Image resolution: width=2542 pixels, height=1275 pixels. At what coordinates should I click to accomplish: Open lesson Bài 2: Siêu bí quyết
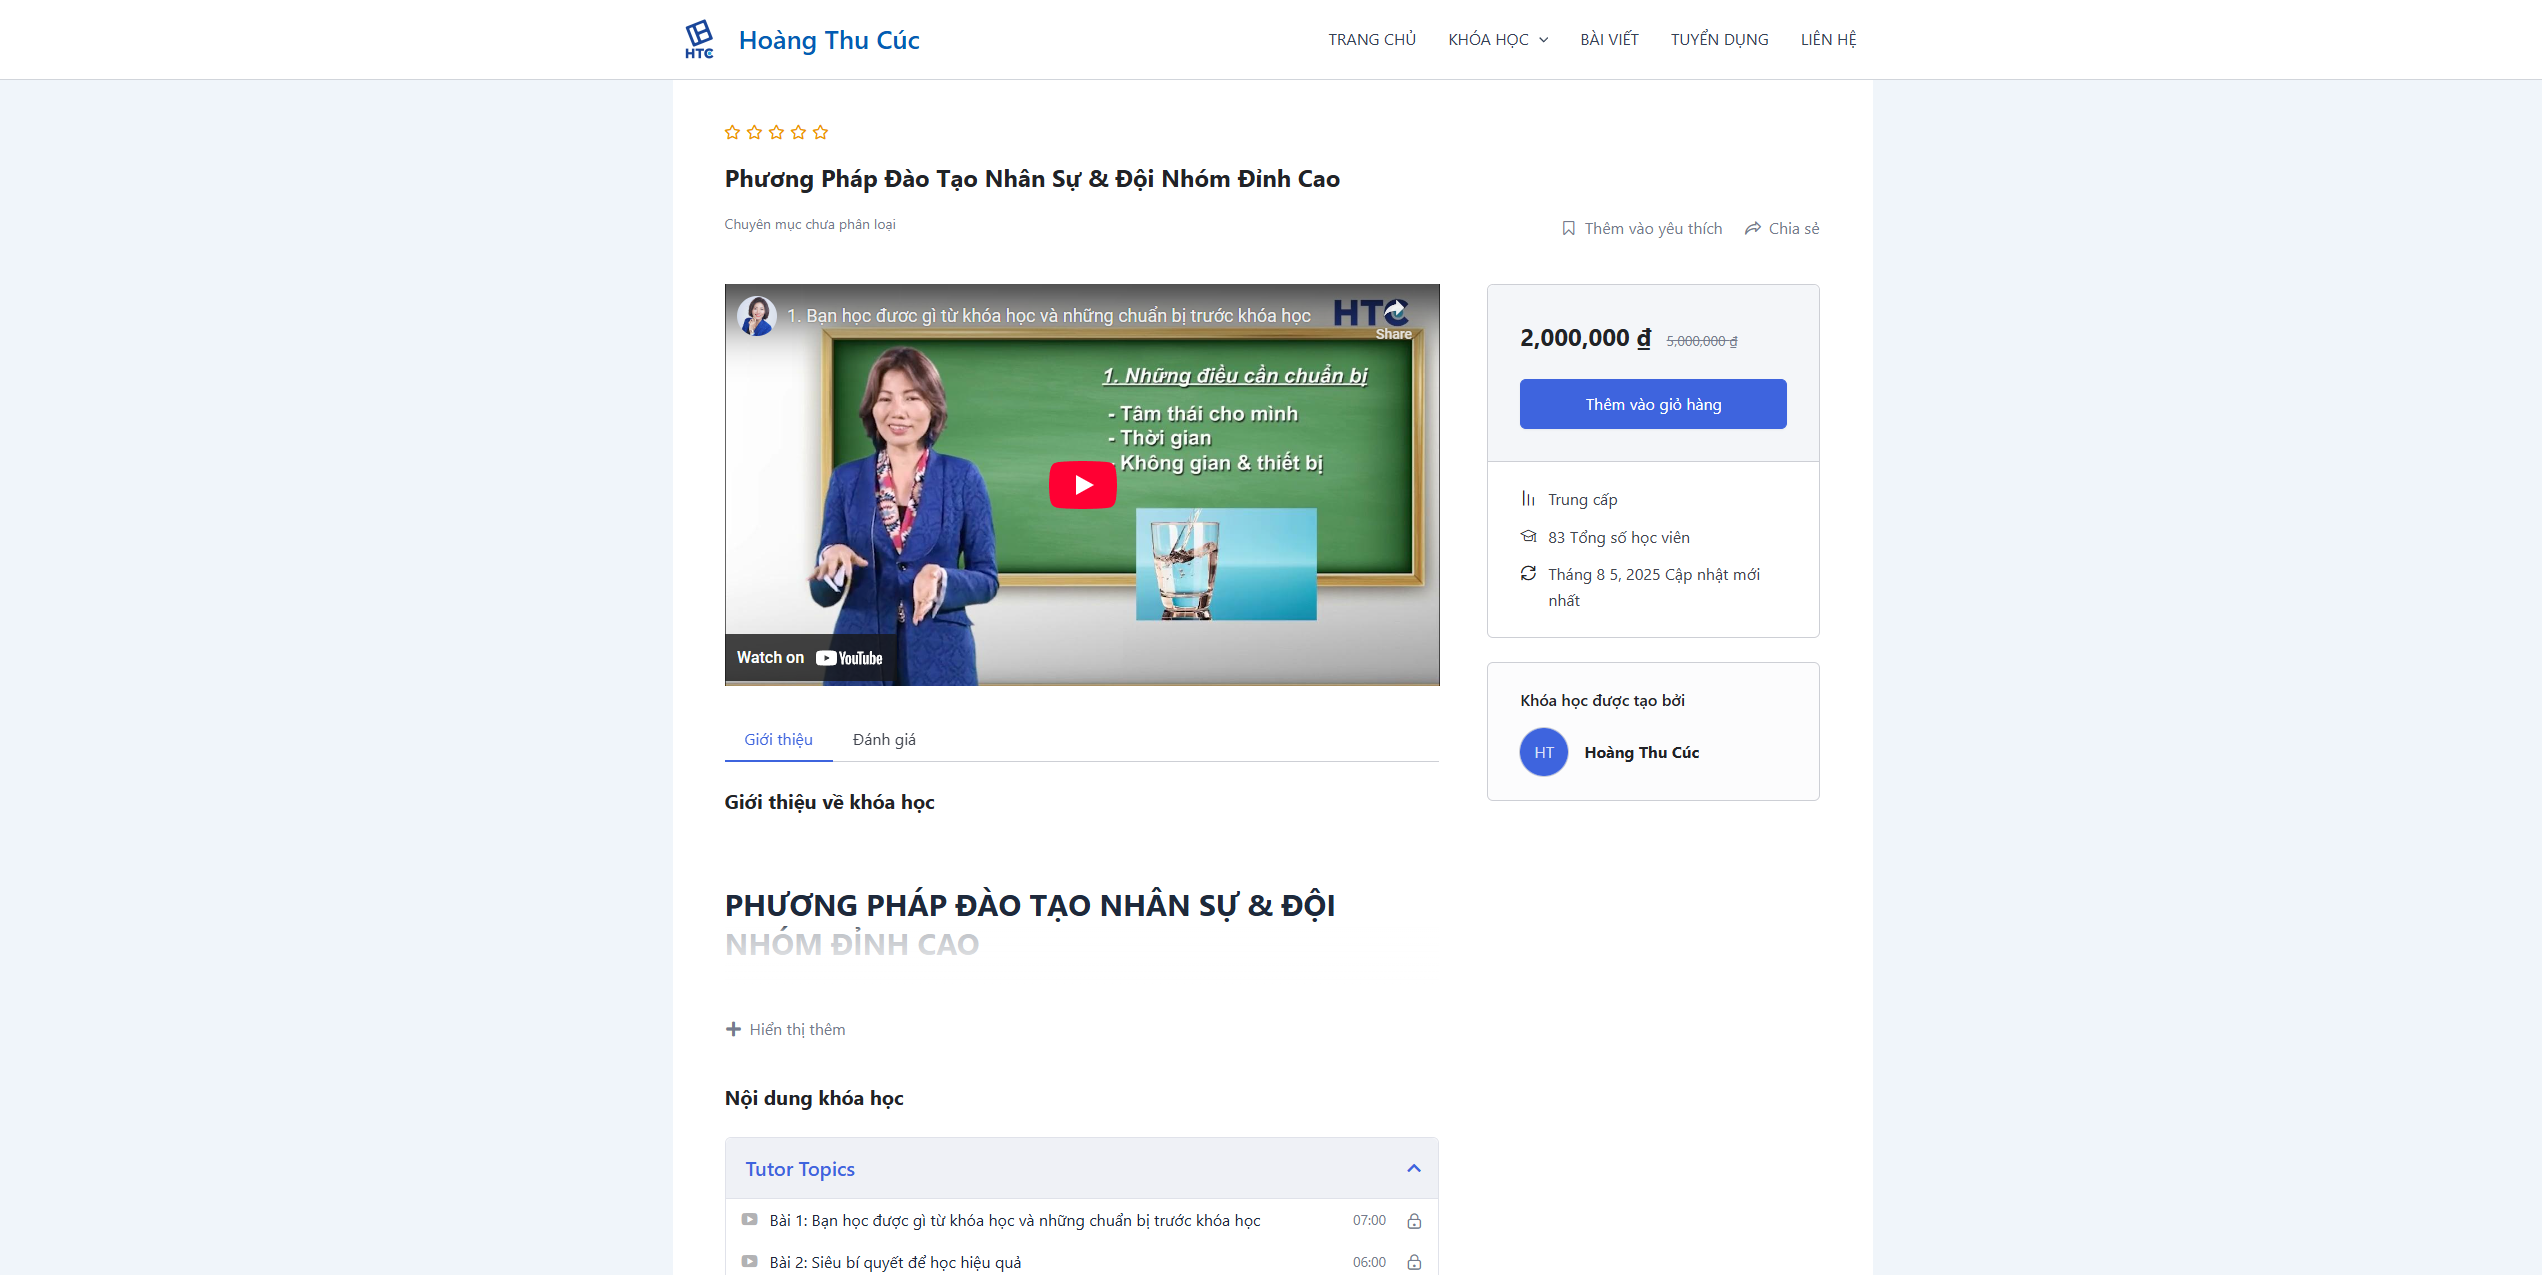(x=895, y=1262)
